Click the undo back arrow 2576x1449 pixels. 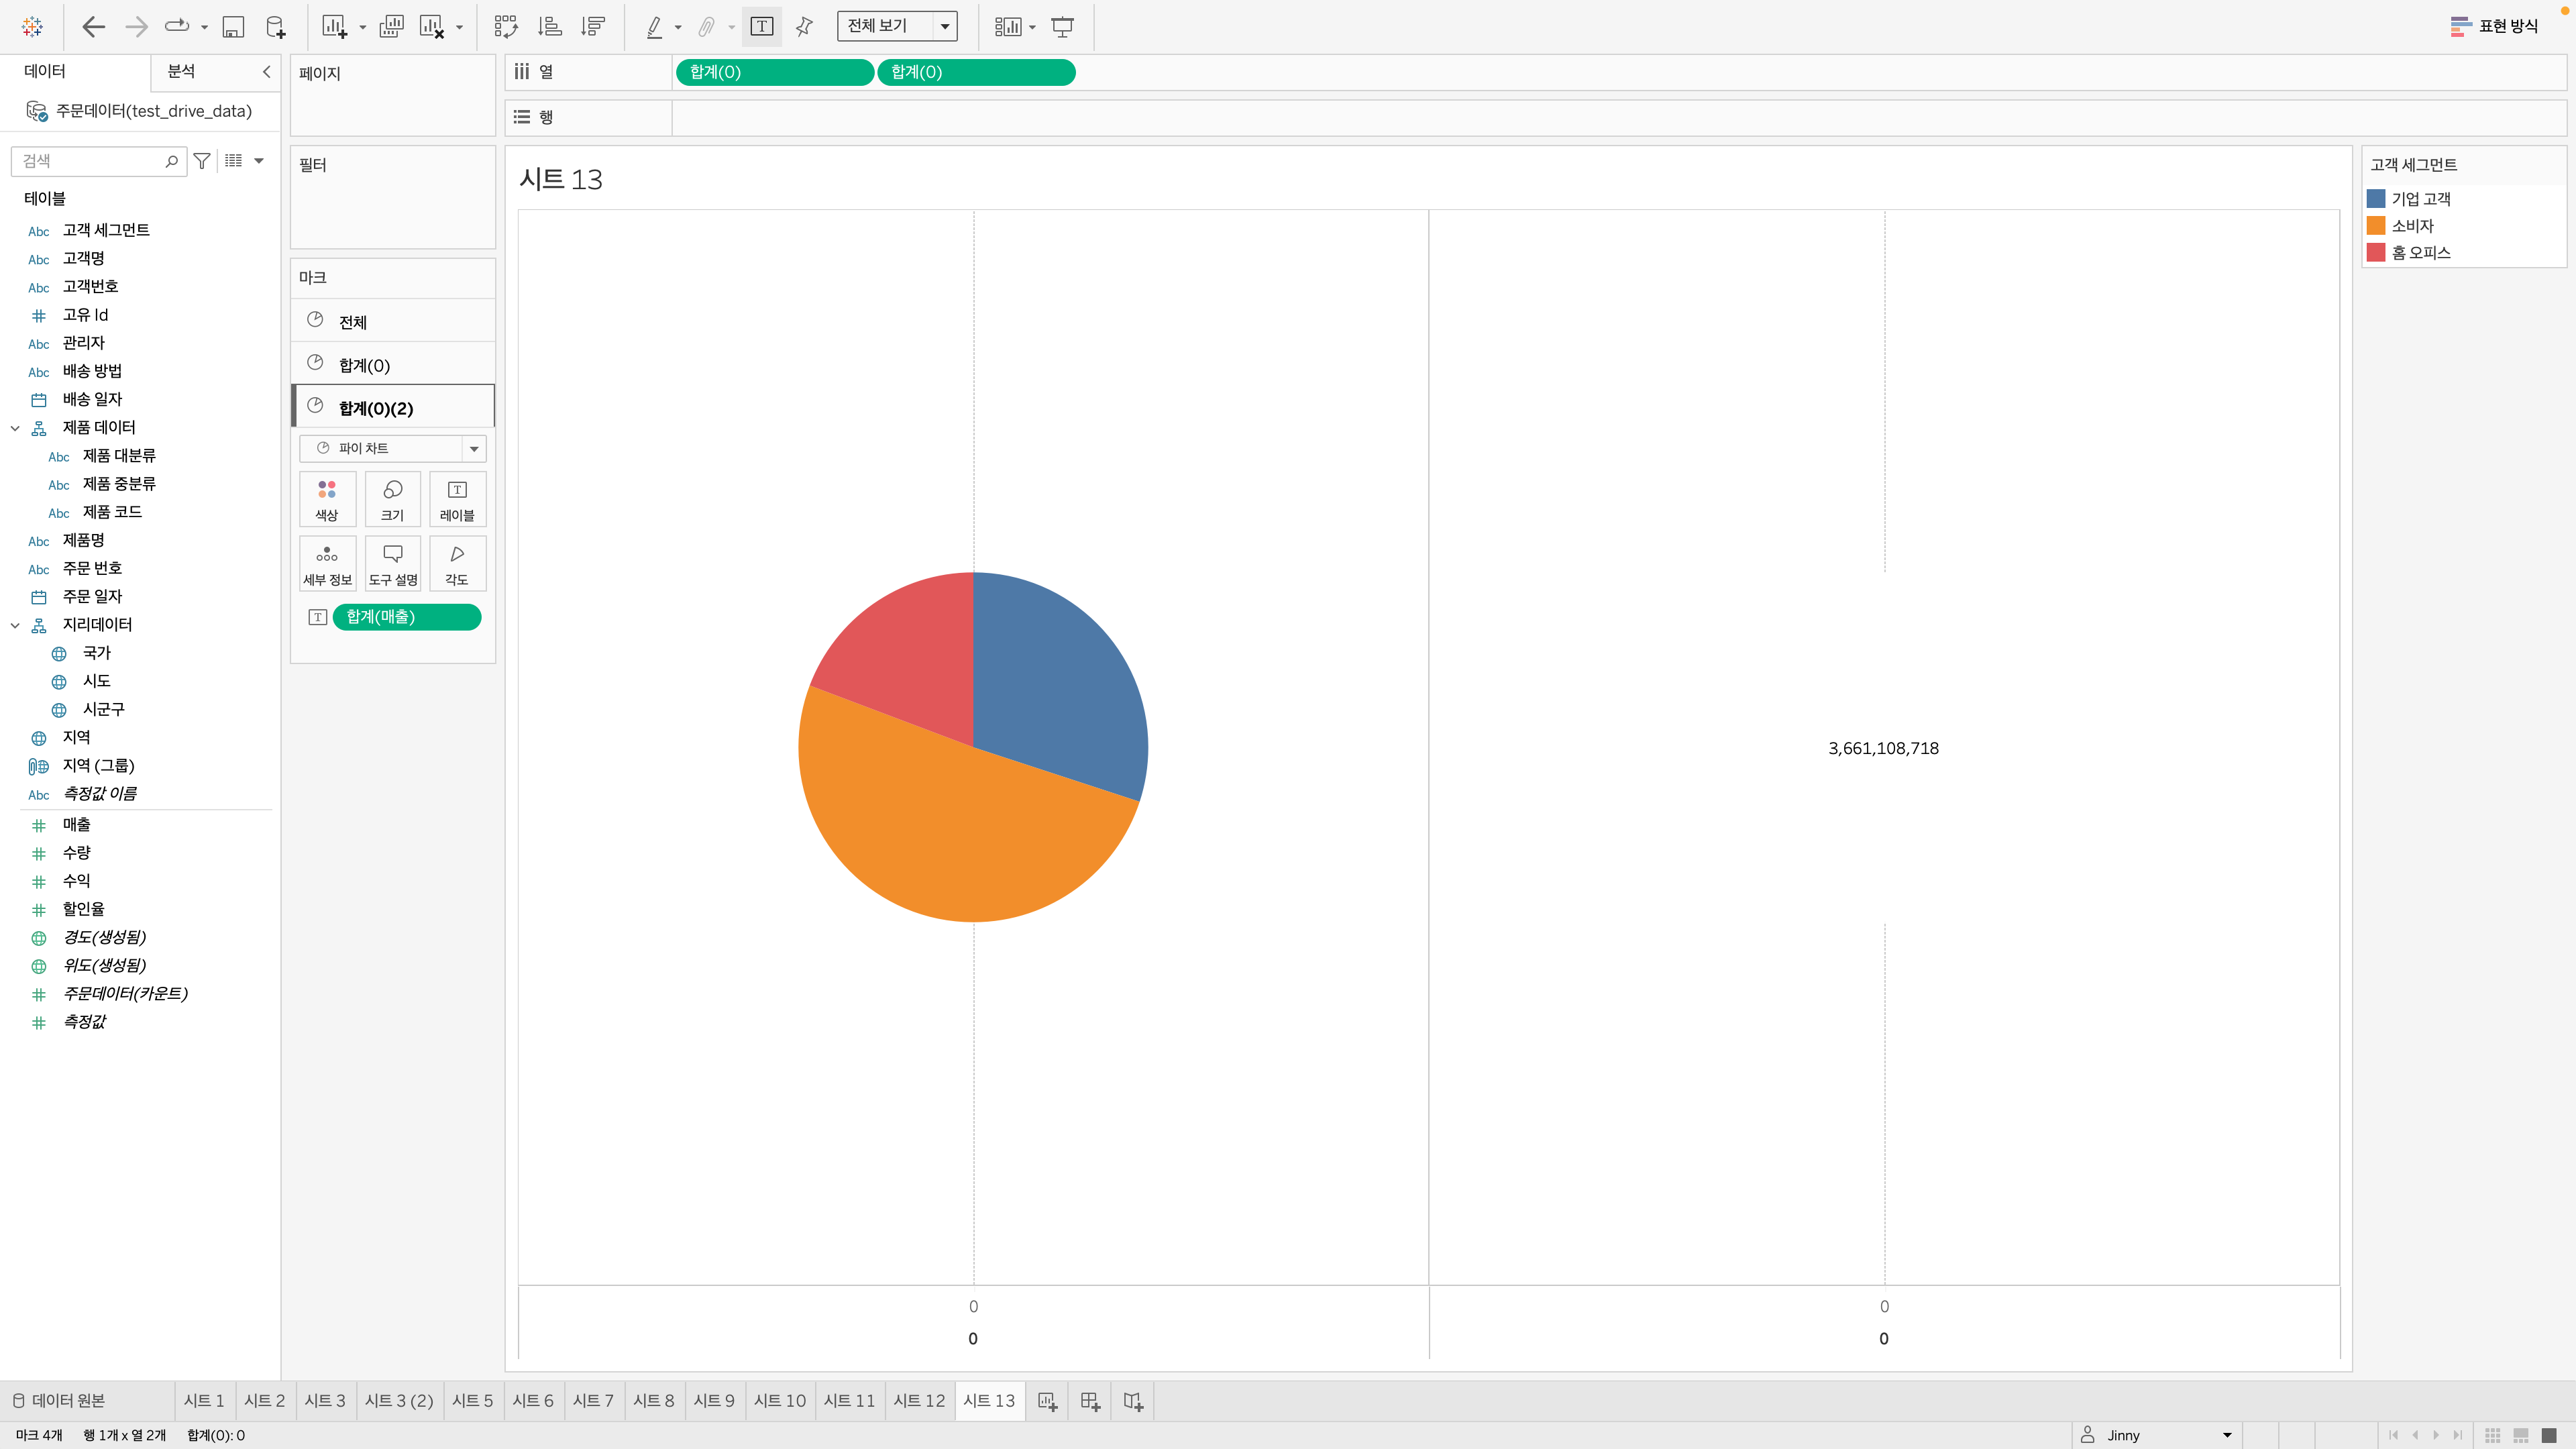[93, 27]
